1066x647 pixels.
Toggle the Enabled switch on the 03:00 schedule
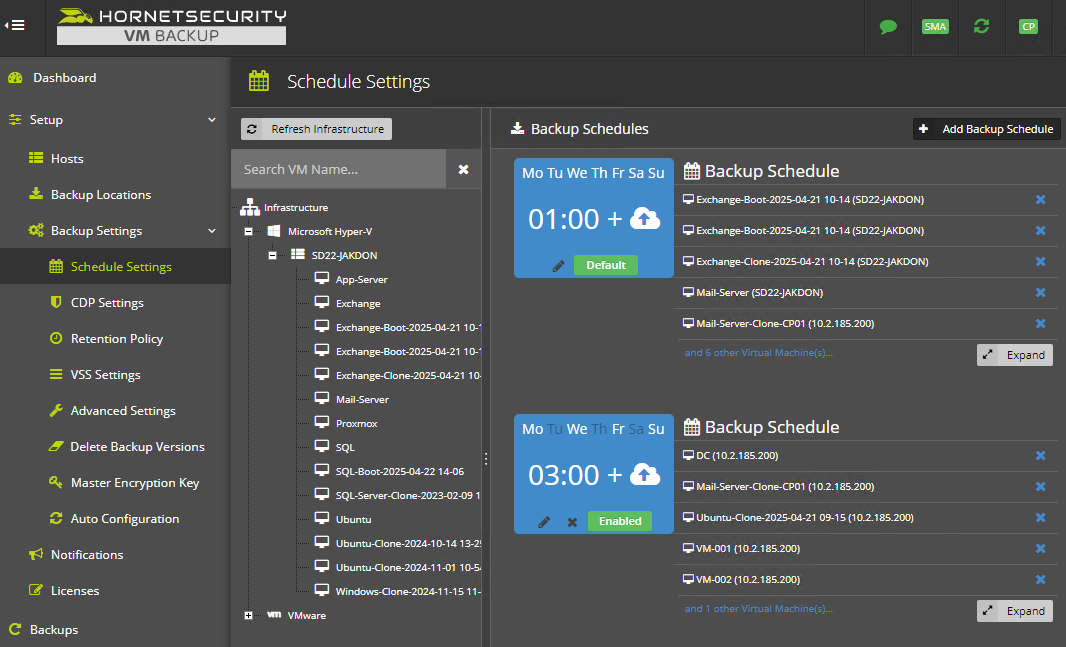coord(620,521)
